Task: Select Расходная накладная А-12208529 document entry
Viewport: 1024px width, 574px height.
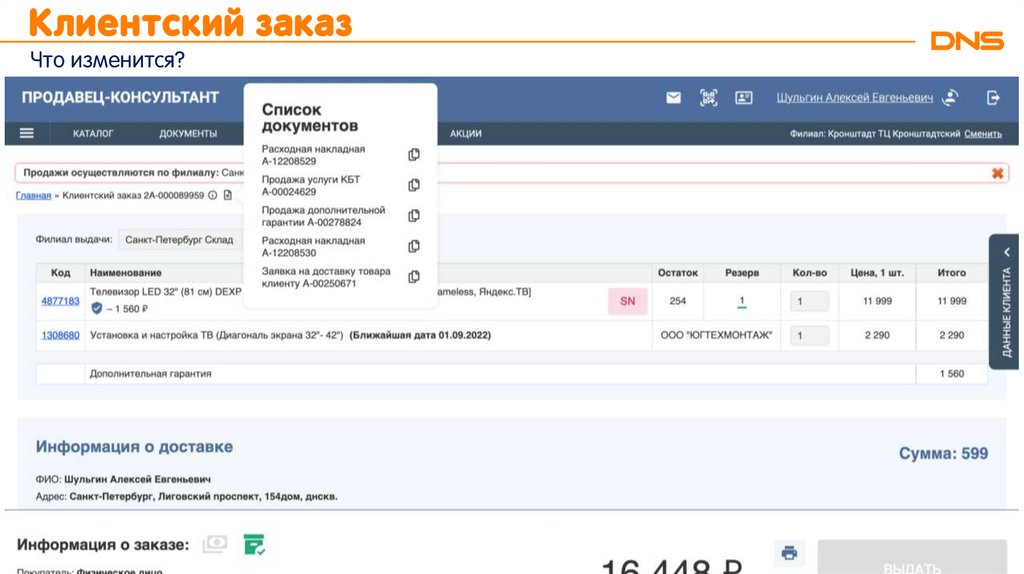Action: [313, 155]
